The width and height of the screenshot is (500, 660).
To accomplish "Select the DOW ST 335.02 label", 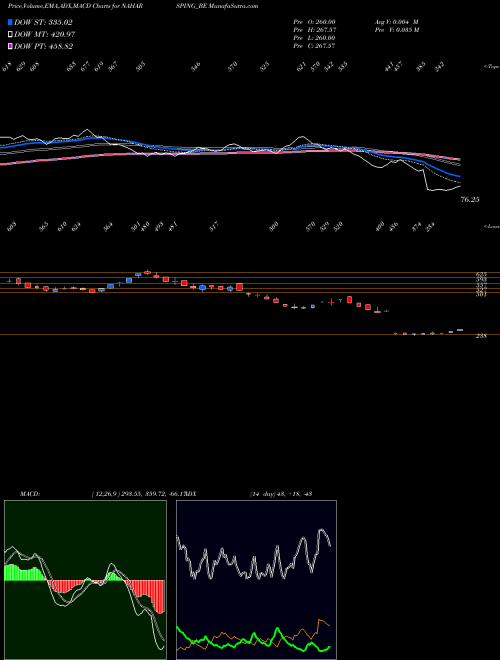I will [x=43, y=22].
